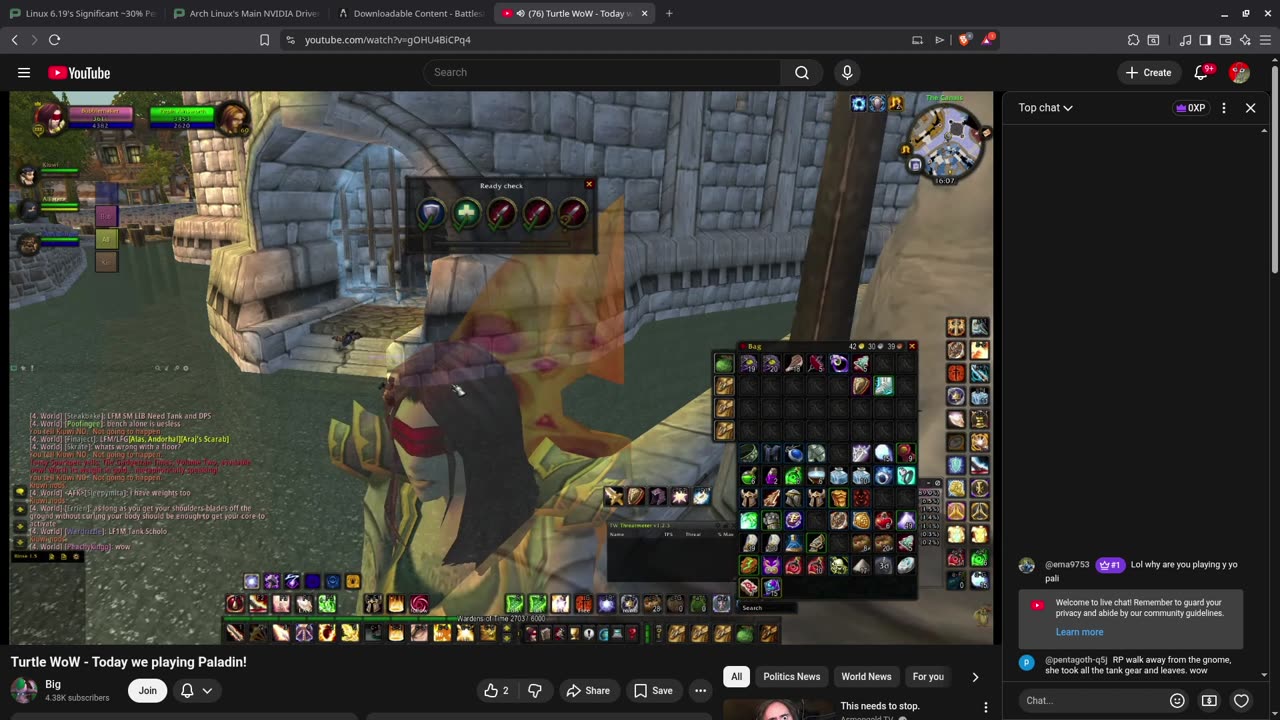Toggle Brave Shields for this site
The width and height of the screenshot is (1280, 720).
964,40
